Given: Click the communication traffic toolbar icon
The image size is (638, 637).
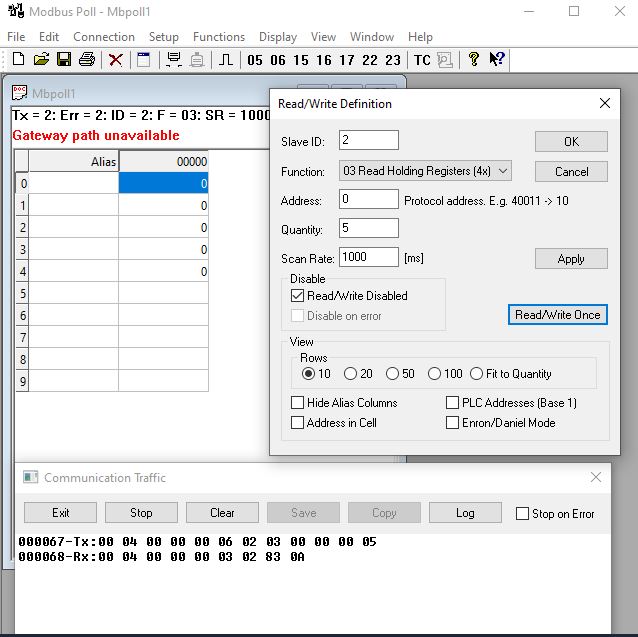Looking at the screenshot, I should point(445,60).
